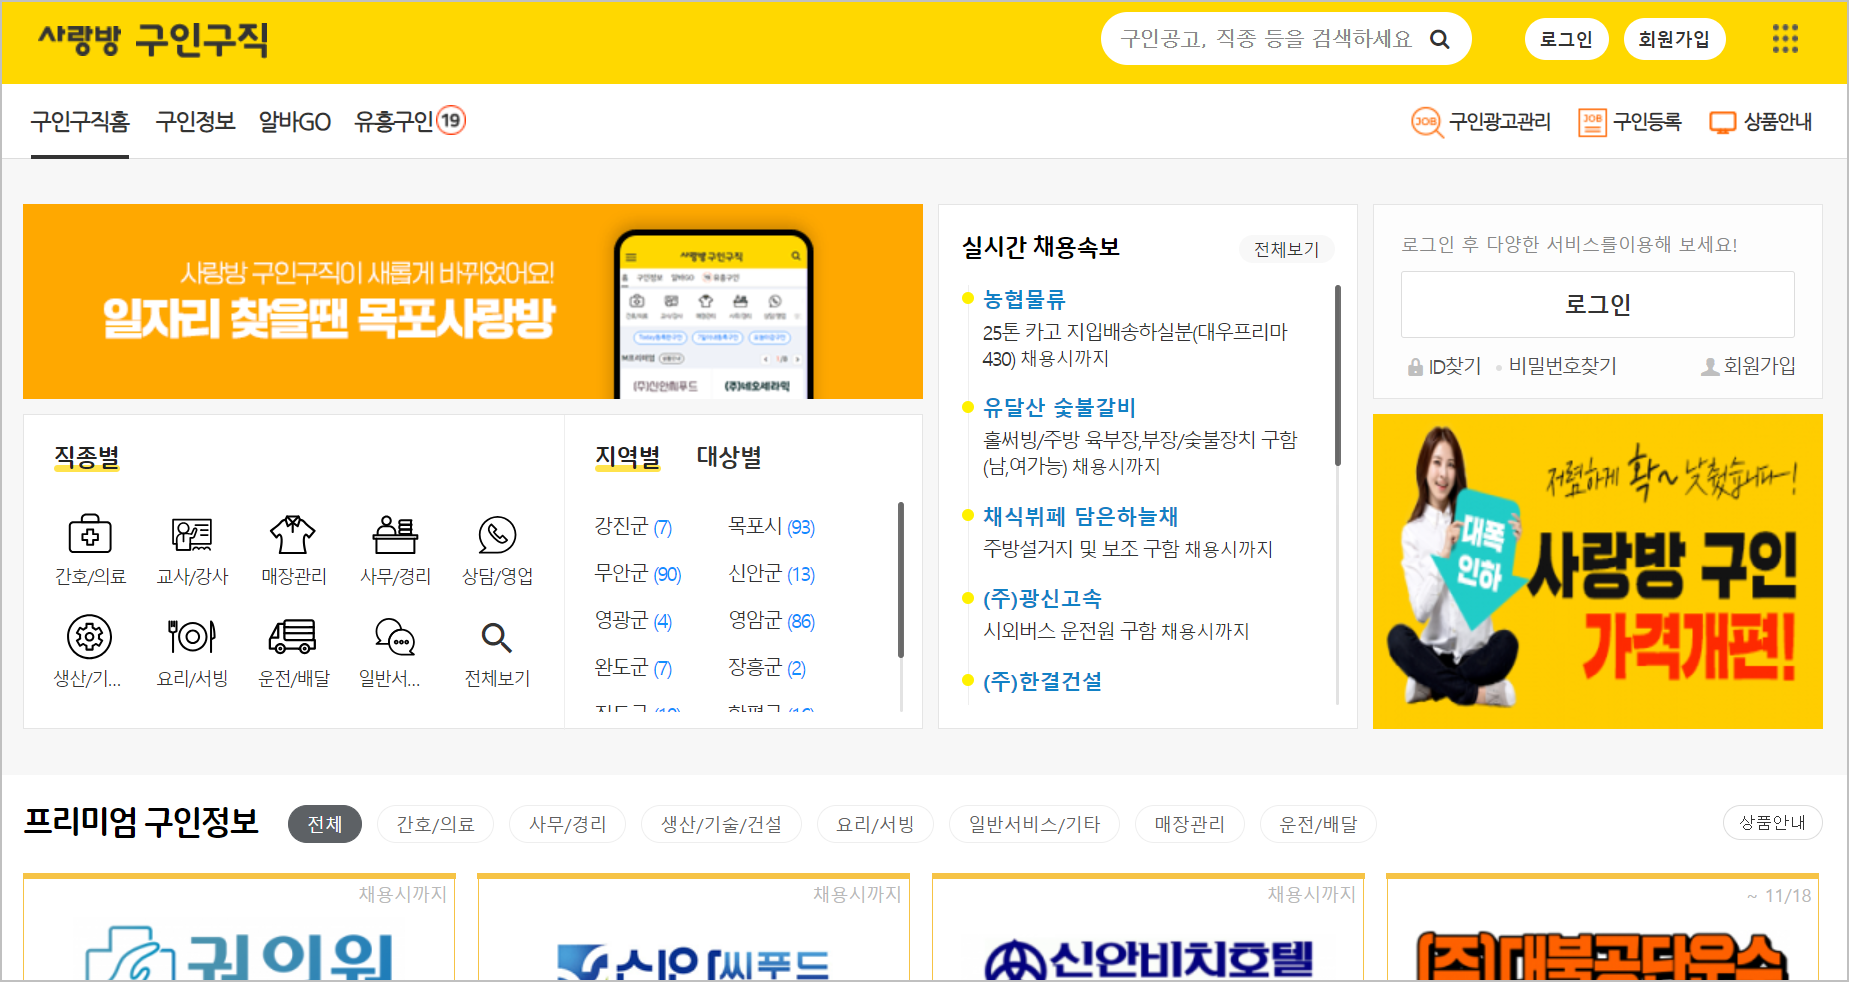Click 회원가입 with person icon in login box
This screenshot has height=982, width=1849.
pyautogui.click(x=1748, y=366)
